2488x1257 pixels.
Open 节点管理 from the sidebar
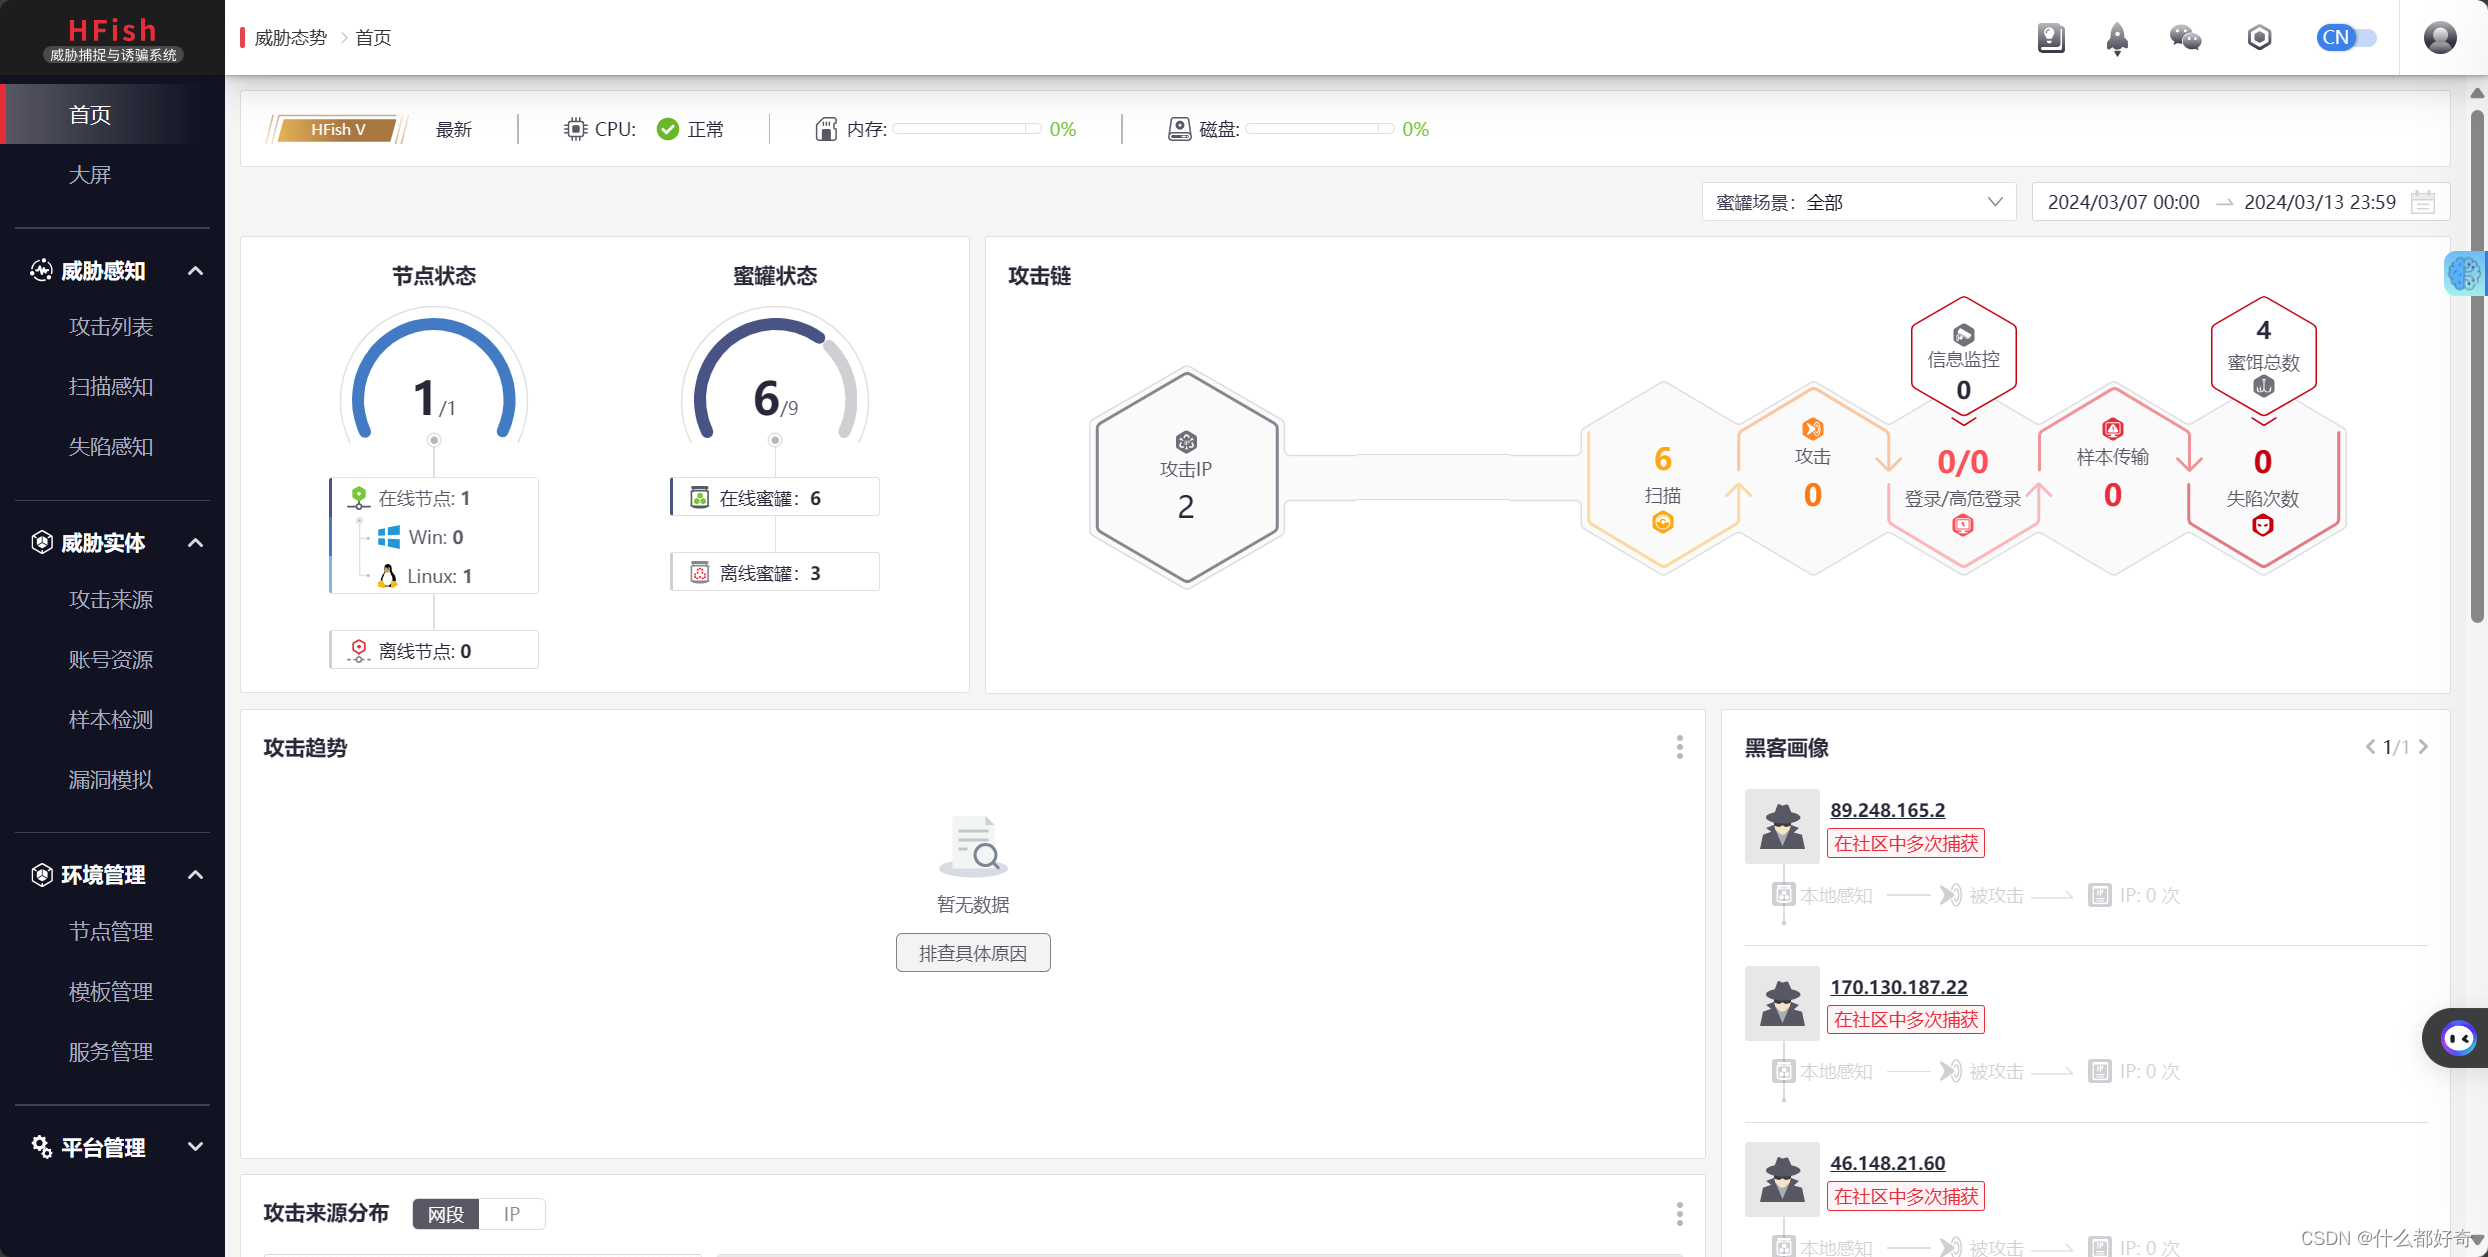point(110,930)
